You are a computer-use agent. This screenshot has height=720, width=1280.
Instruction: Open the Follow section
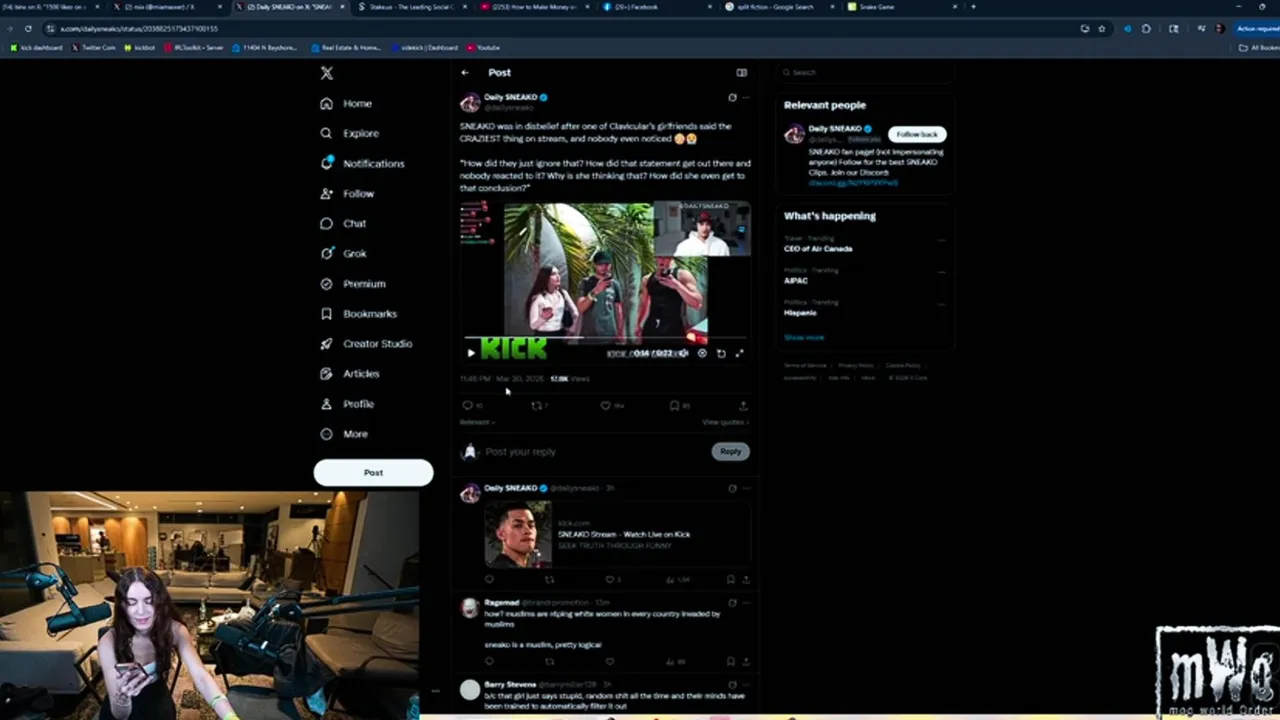click(x=347, y=193)
